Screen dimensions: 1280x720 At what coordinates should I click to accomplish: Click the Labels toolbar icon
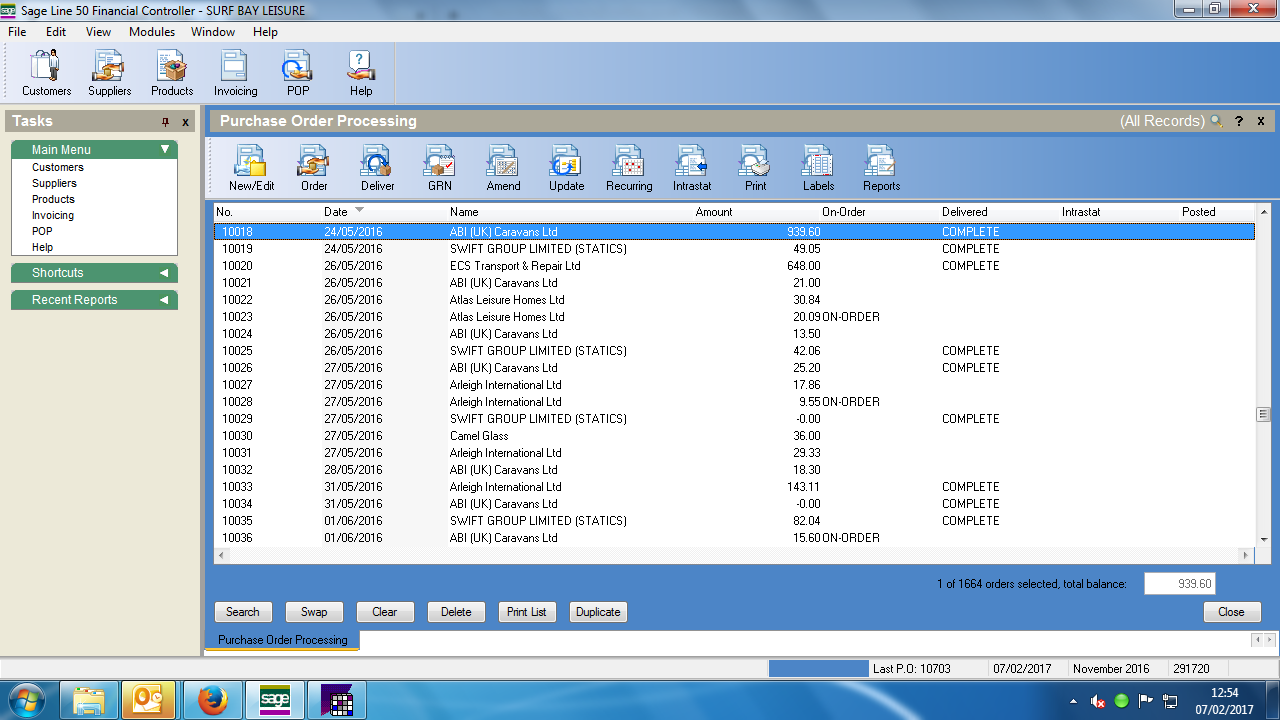(818, 168)
